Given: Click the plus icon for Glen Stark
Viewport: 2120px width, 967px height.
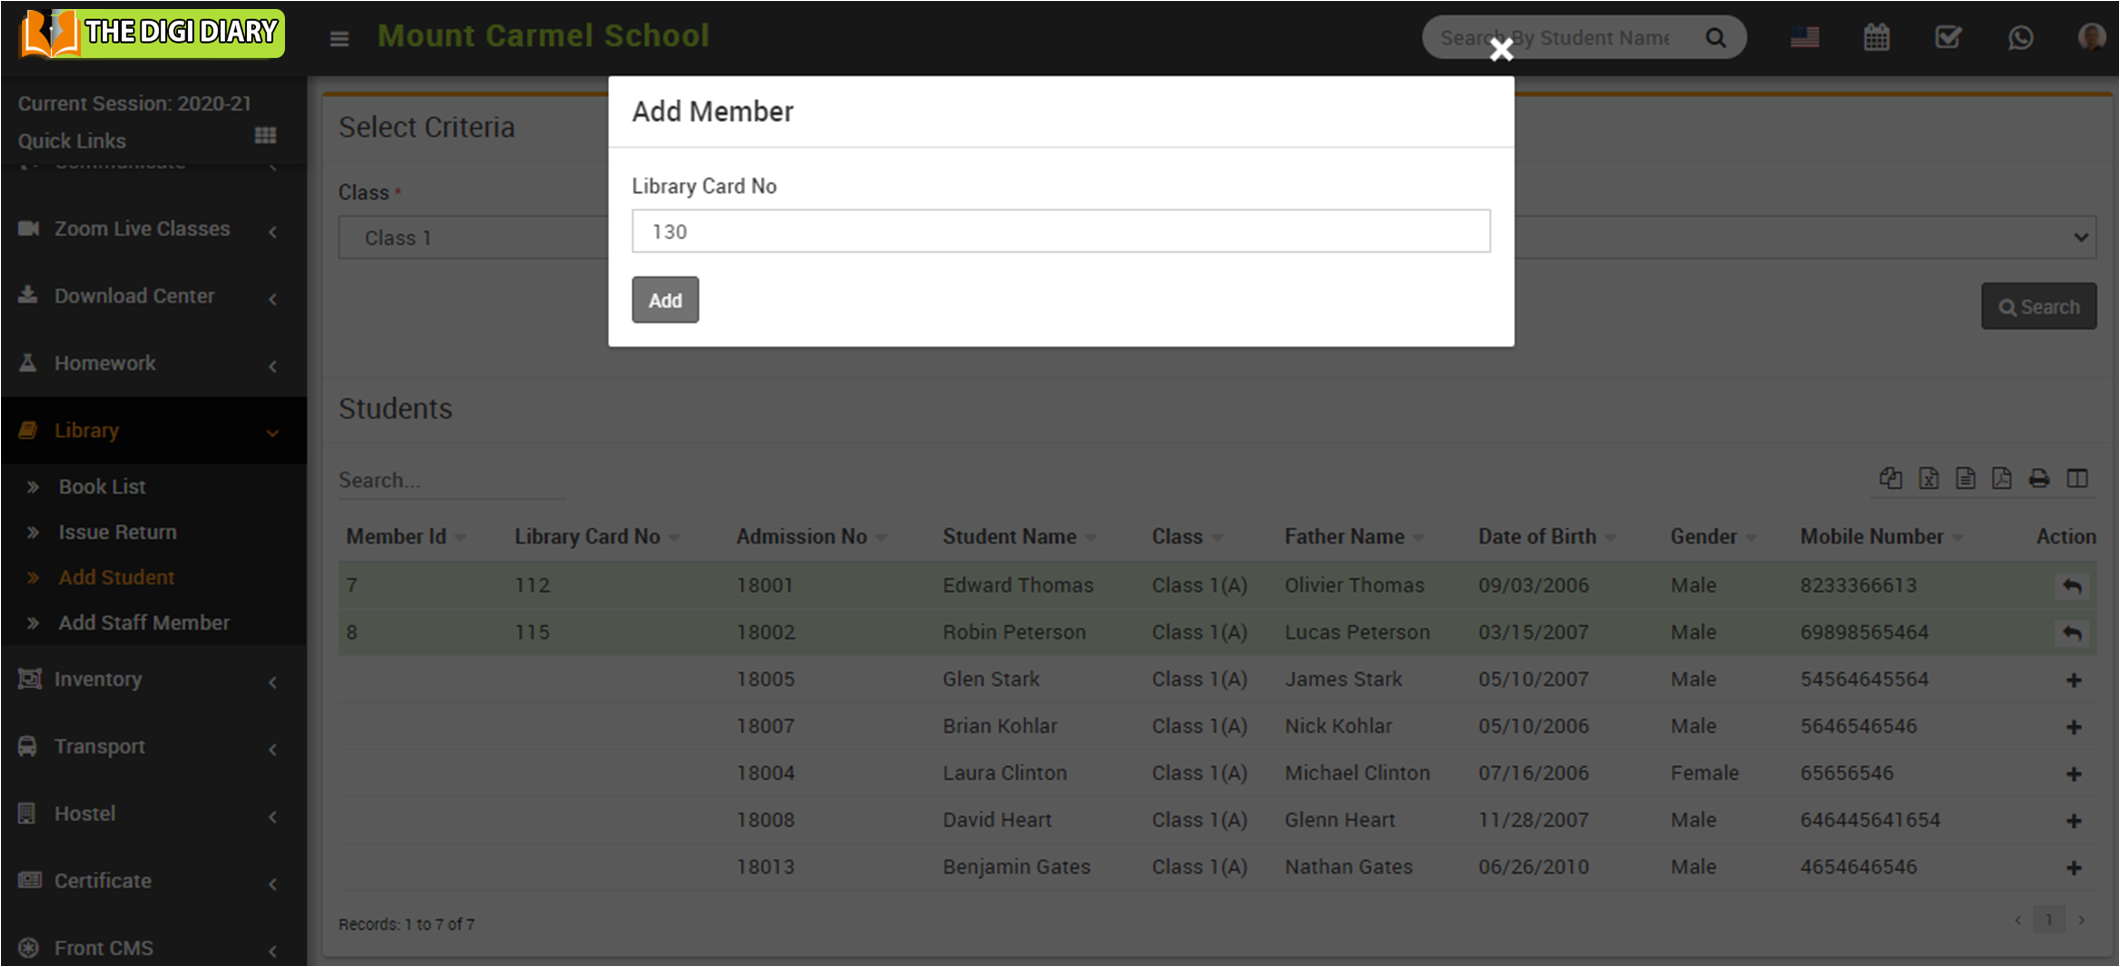Looking at the screenshot, I should (2073, 680).
